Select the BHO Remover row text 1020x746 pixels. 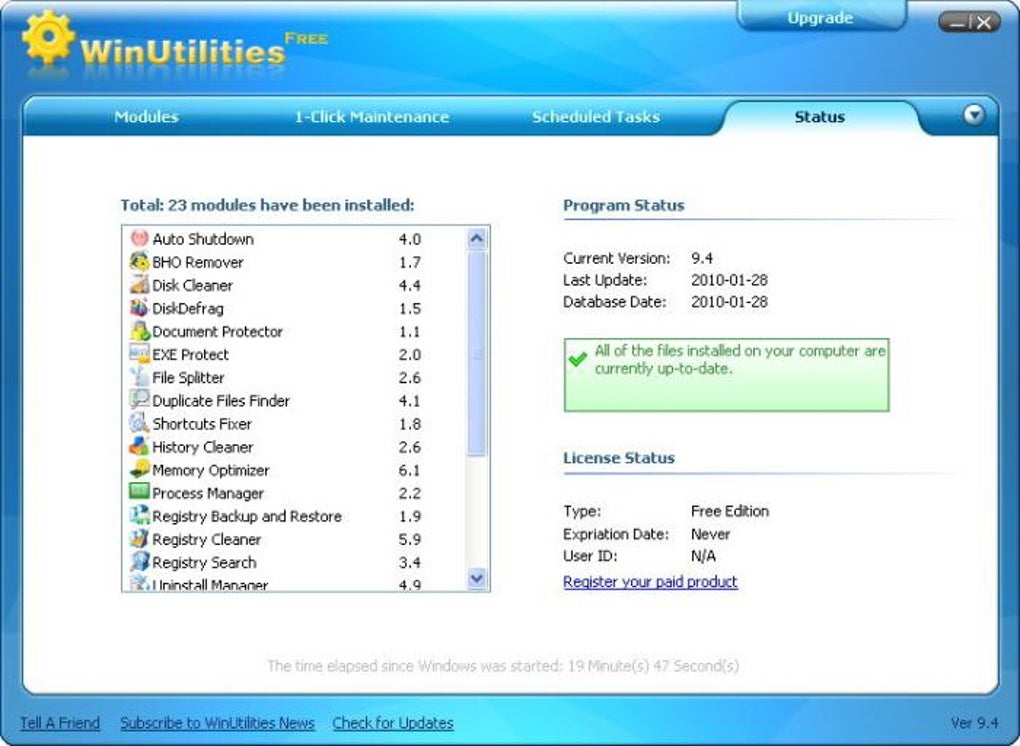click(198, 262)
